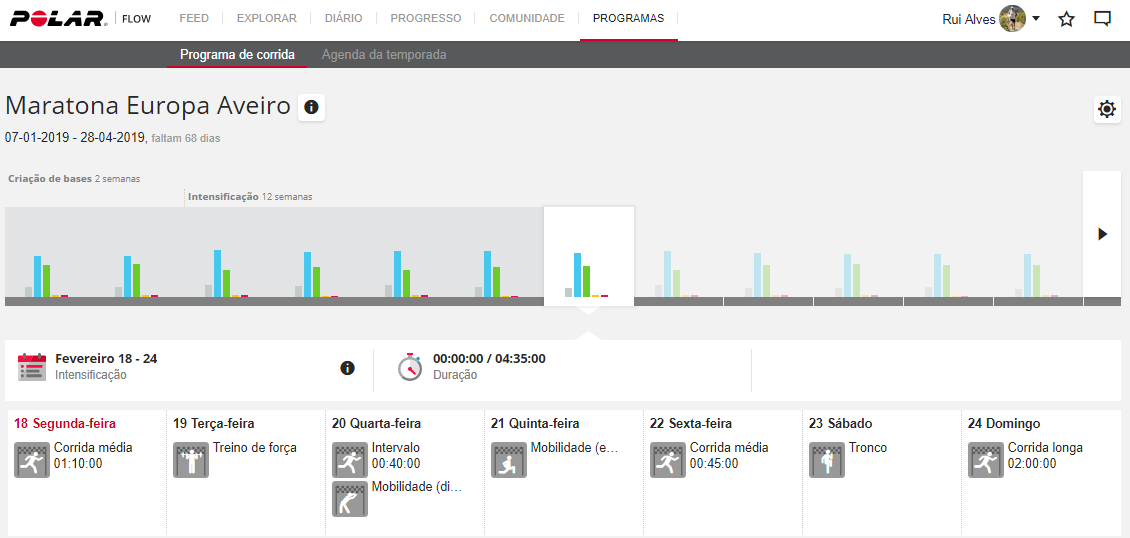Open Monday's Corrida média running icon

31,461
